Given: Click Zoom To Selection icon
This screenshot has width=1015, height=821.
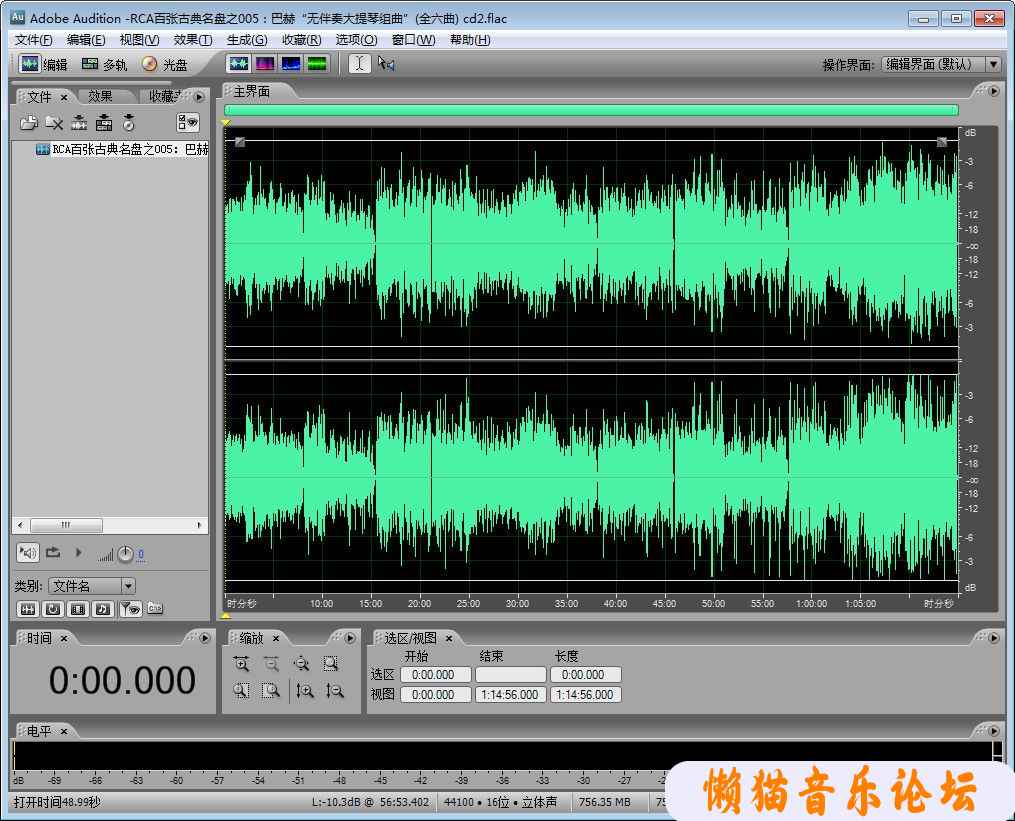Looking at the screenshot, I should click(331, 664).
